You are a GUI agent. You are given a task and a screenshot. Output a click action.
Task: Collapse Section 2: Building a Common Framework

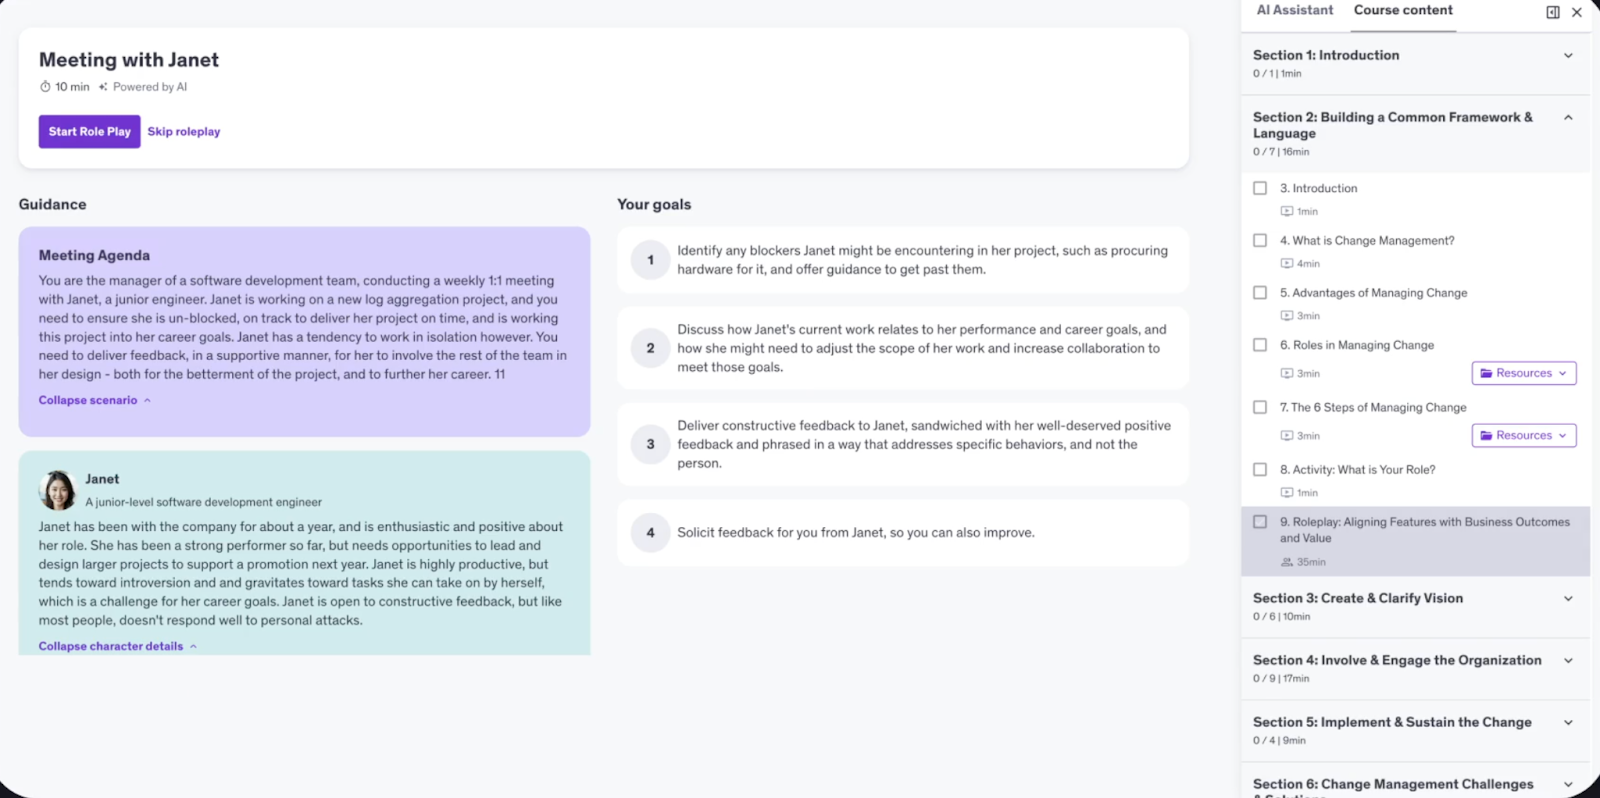point(1568,117)
